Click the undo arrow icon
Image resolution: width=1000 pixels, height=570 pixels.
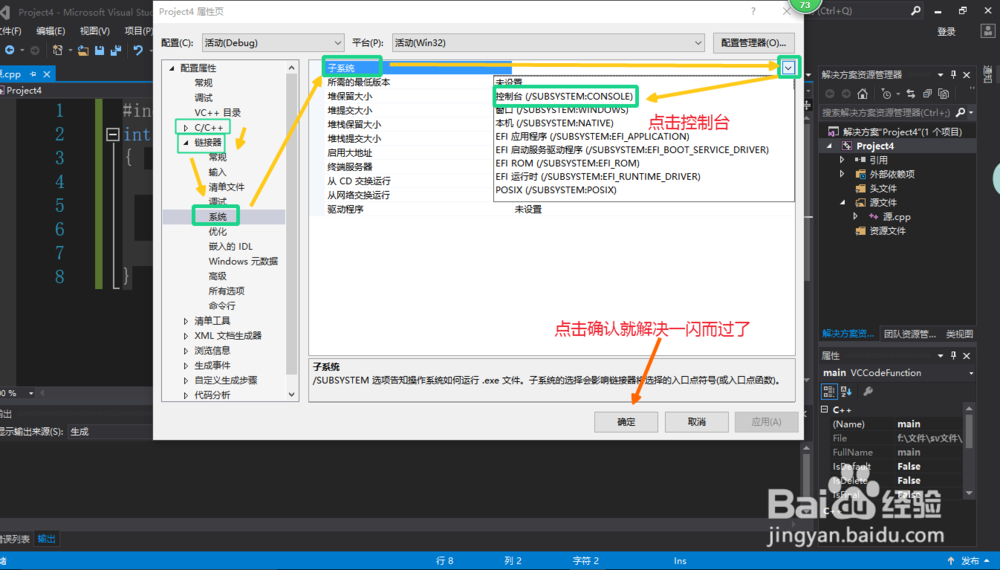pyautogui.click(x=138, y=50)
